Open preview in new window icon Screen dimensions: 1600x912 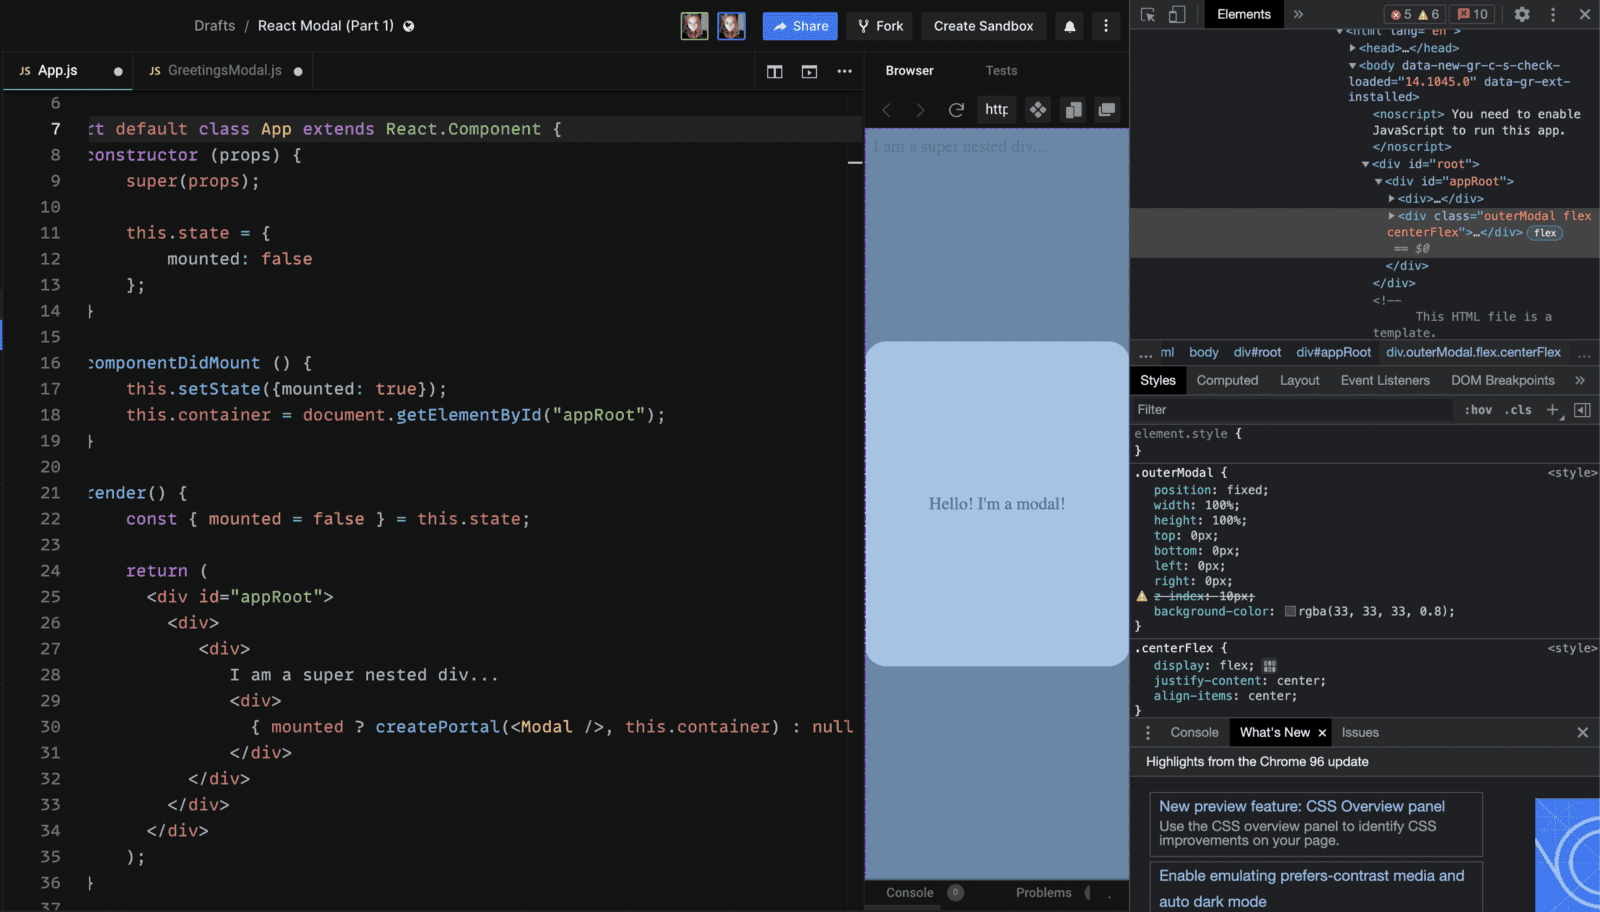[x=1108, y=109]
